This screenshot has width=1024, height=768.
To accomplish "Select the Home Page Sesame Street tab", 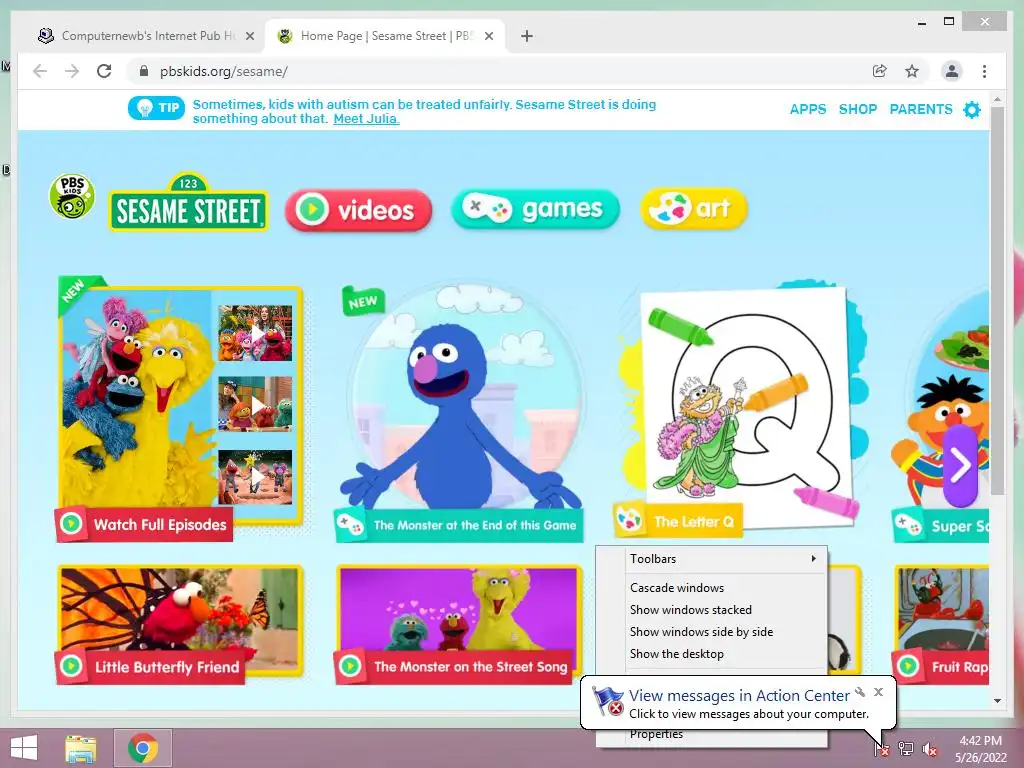I will click(385, 36).
